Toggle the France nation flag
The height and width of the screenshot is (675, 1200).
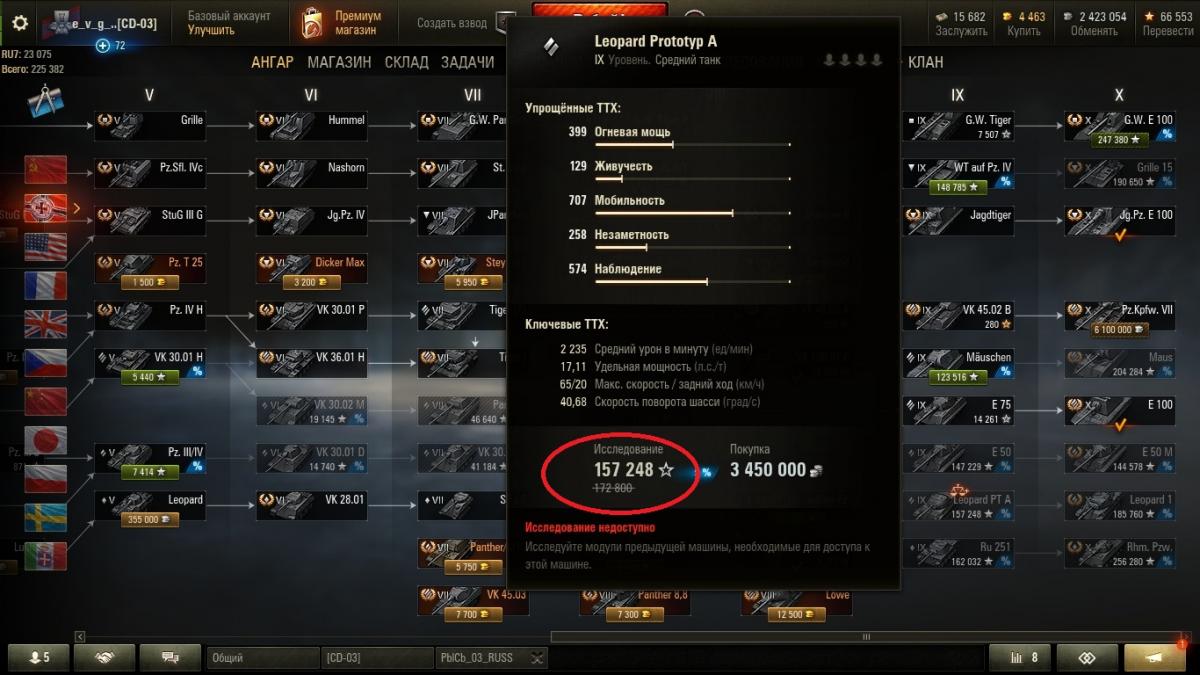[46, 286]
